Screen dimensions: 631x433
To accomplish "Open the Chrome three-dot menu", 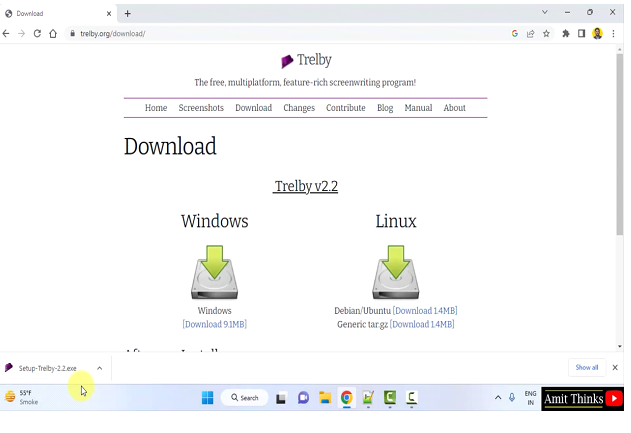I will [613, 34].
